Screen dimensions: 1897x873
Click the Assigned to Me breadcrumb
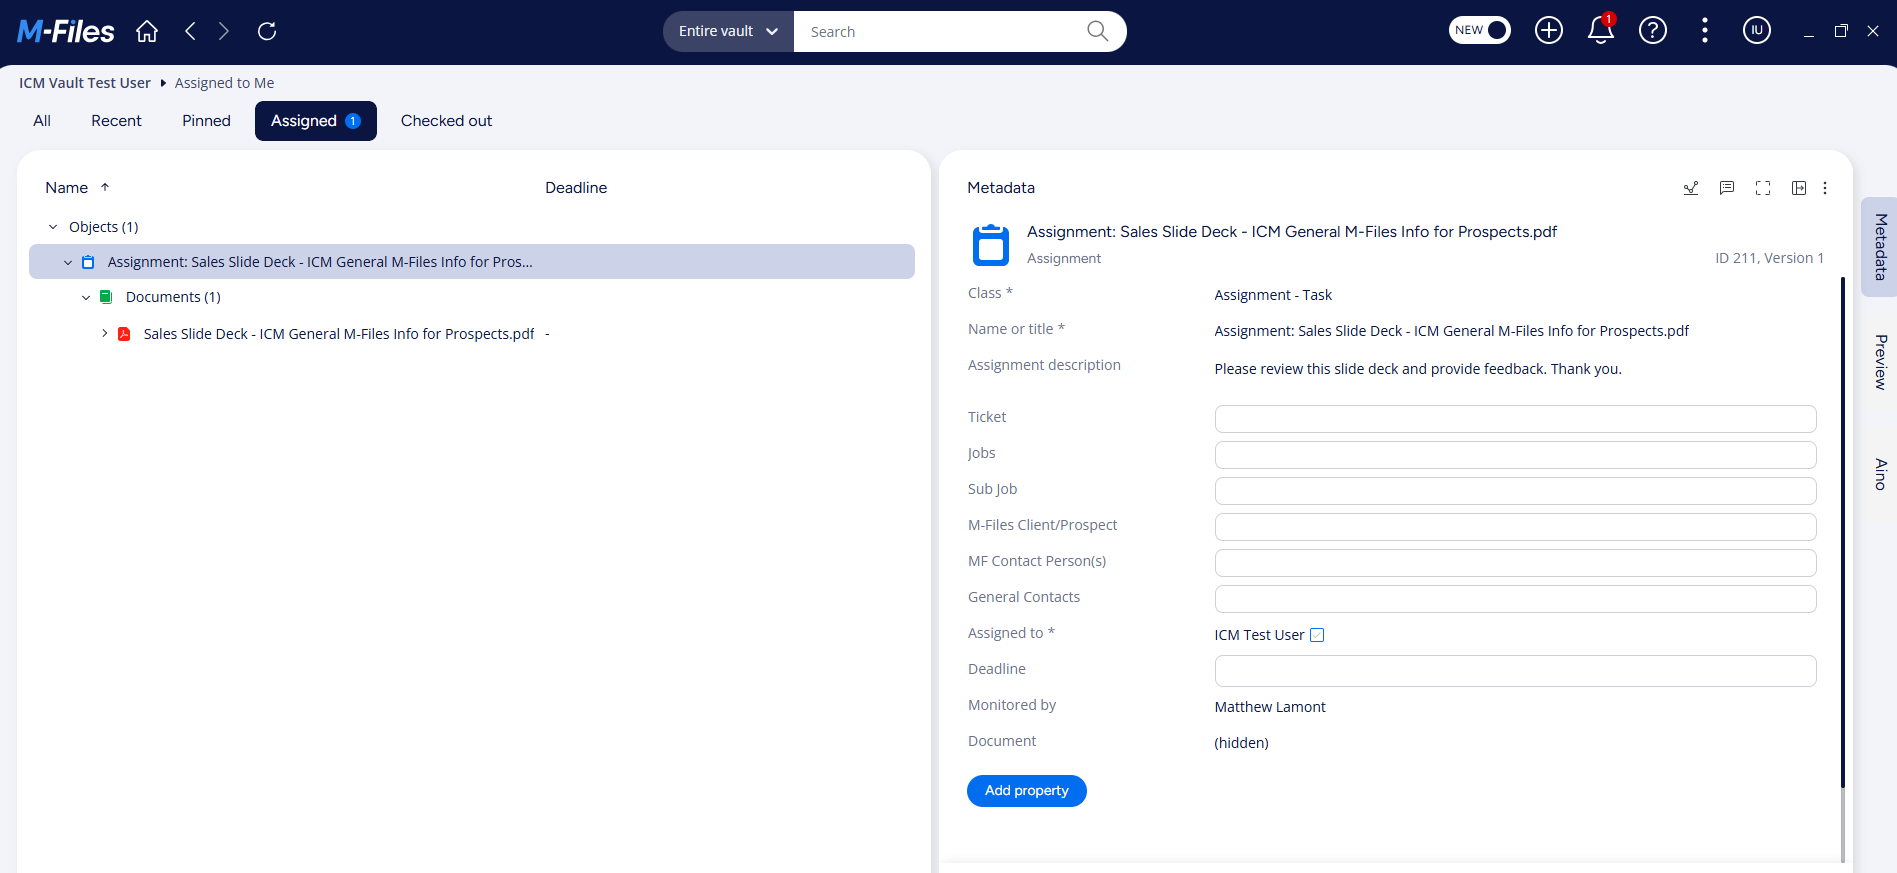(224, 83)
